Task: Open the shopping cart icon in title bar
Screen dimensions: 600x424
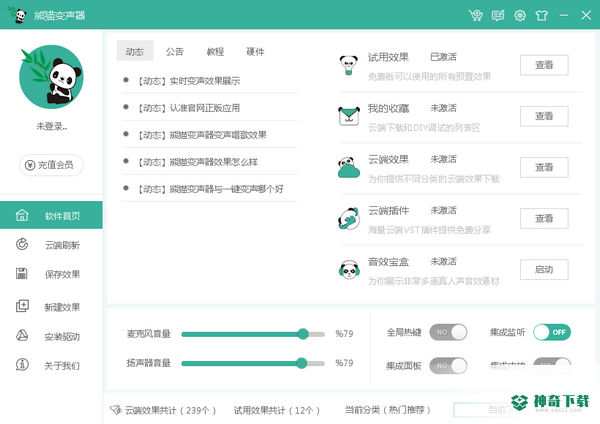Action: [476, 15]
